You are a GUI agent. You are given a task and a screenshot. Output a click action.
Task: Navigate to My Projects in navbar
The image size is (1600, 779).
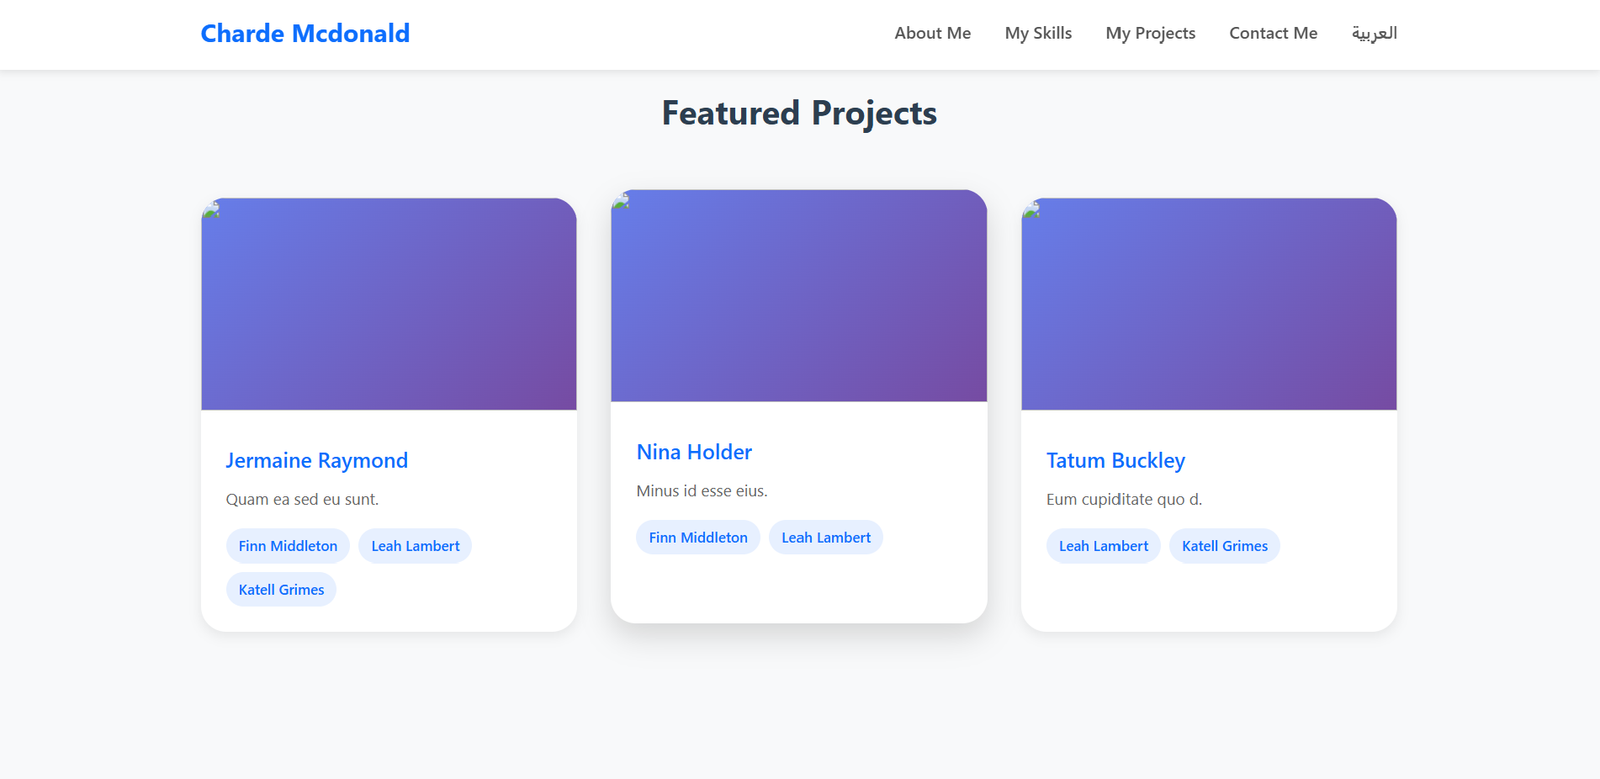tap(1150, 33)
